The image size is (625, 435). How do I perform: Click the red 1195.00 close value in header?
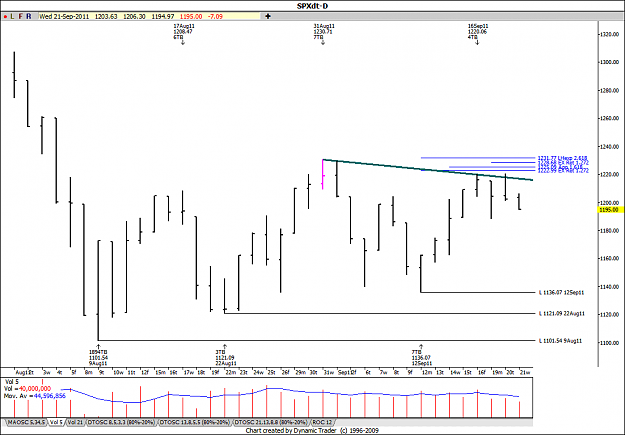point(191,17)
